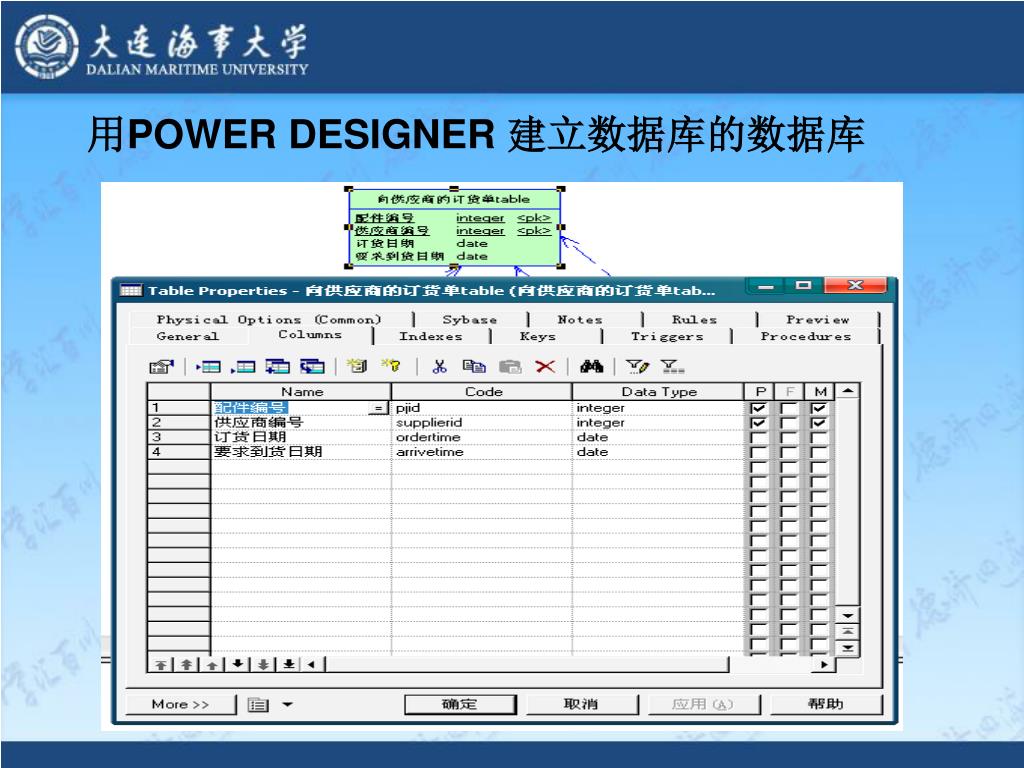
Task: Click the 'ordertime' code cell
Action: [x=482, y=437]
